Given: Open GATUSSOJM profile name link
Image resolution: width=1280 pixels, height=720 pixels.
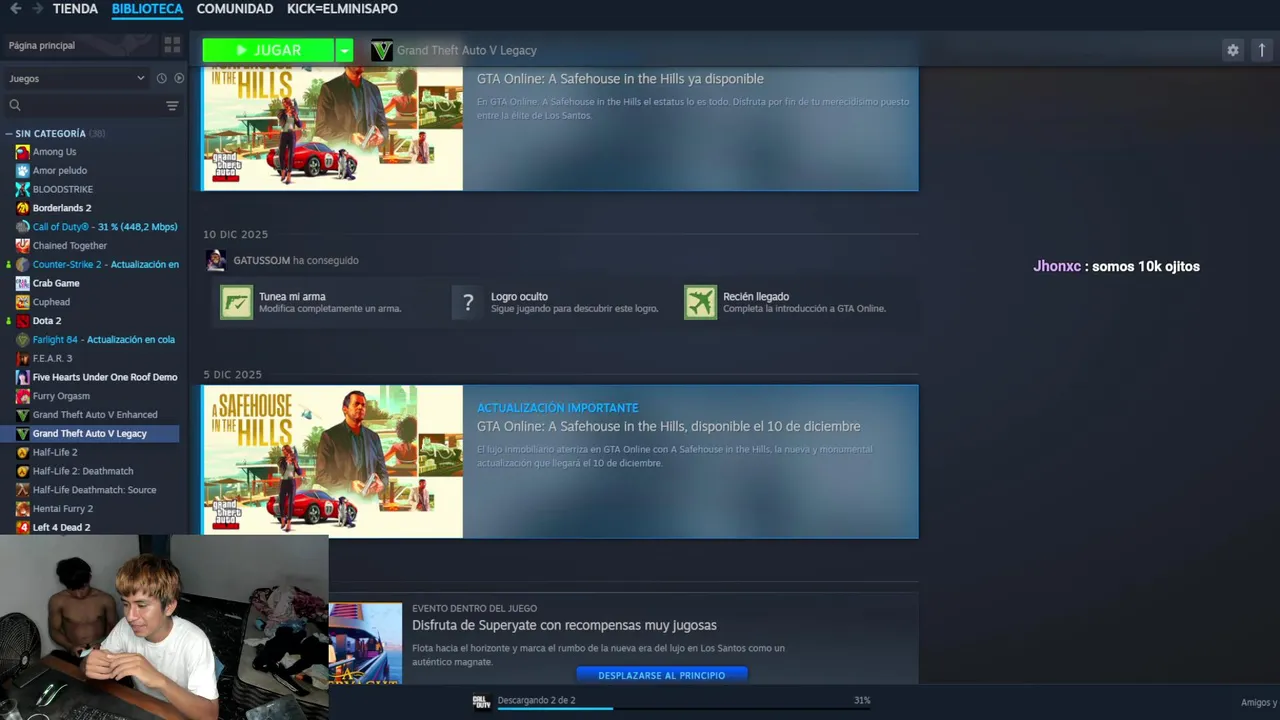Looking at the screenshot, I should 261,260.
